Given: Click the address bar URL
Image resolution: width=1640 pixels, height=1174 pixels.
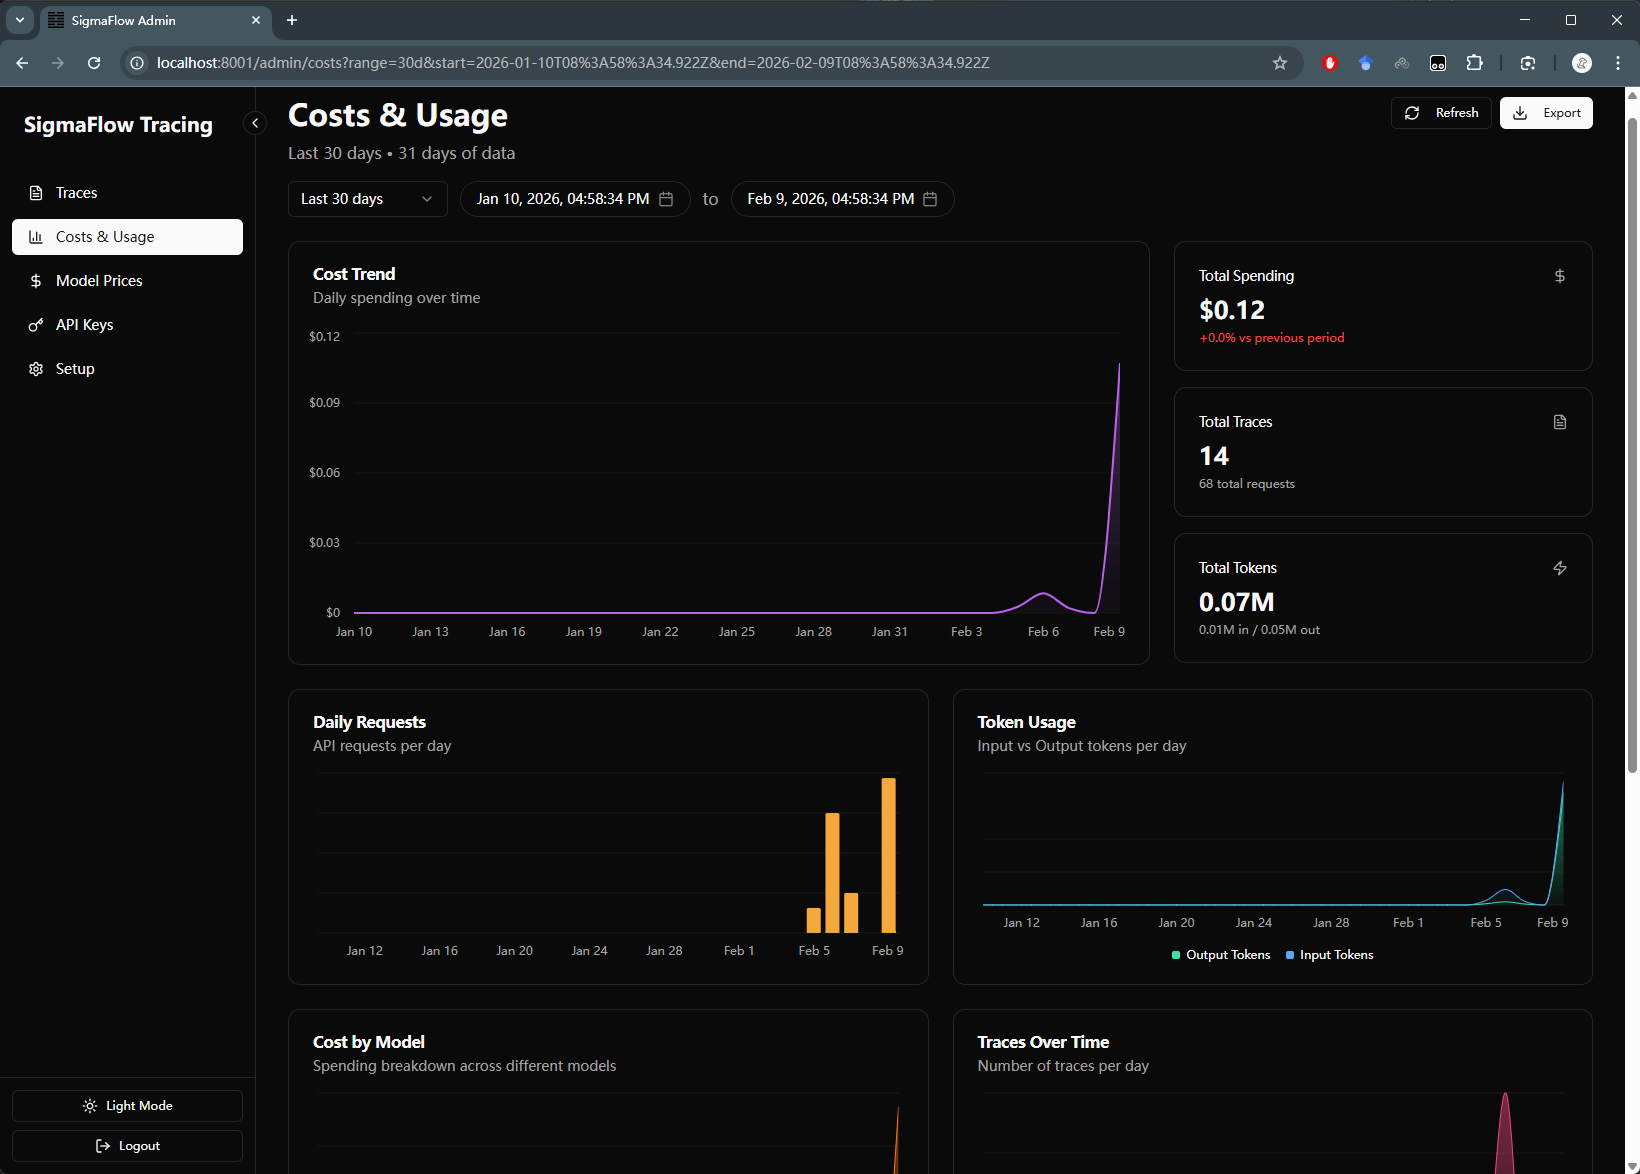Looking at the screenshot, I should 573,63.
